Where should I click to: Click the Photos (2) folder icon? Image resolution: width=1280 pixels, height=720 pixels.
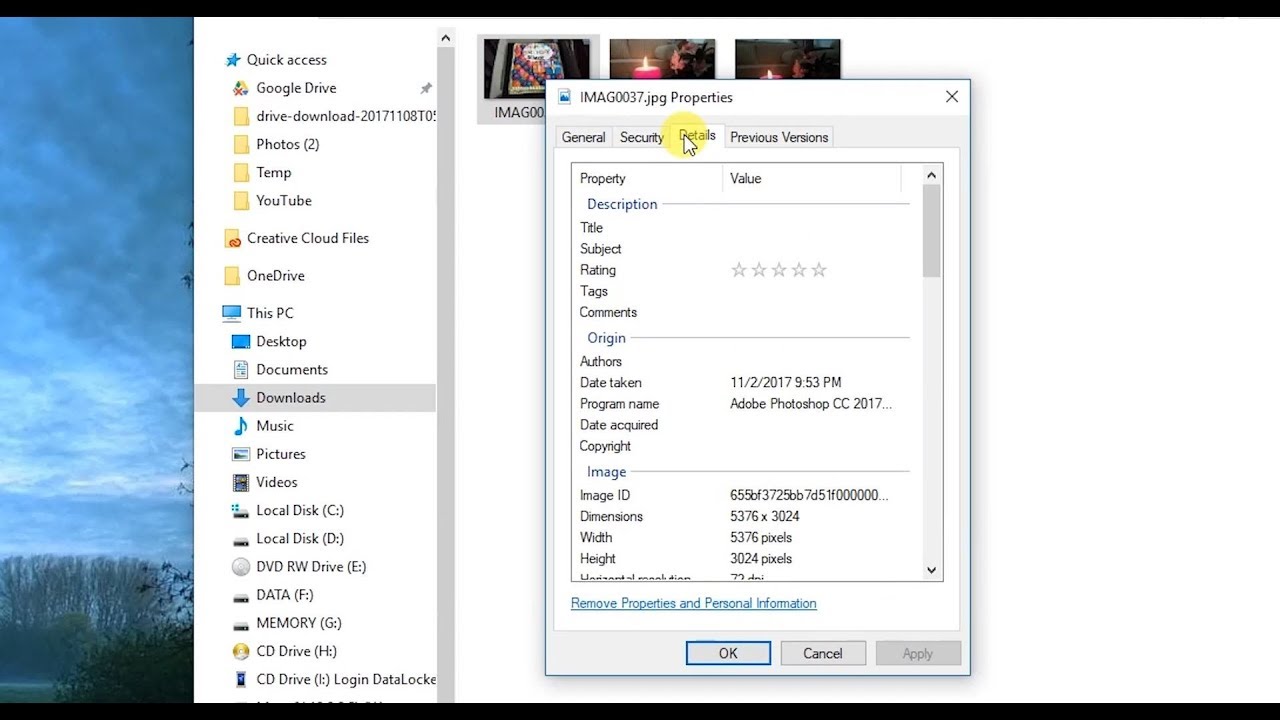click(241, 144)
